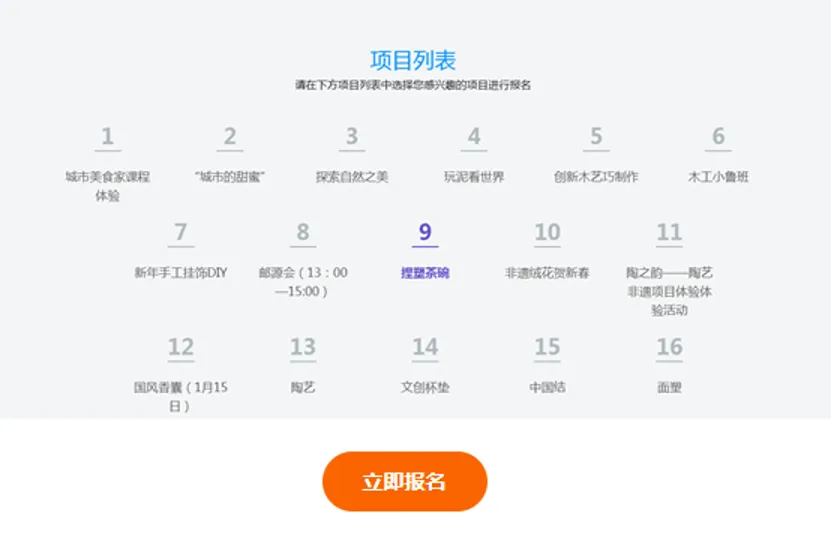
Task: Open project 3 探索自然之美
Action: [352, 155]
